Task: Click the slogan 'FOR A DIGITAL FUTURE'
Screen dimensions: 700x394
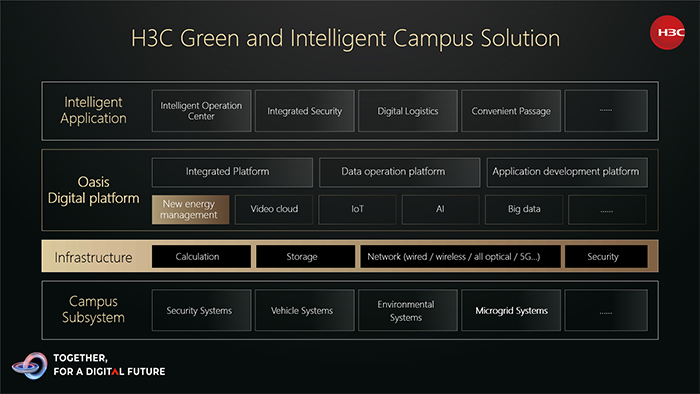Action: [109, 371]
